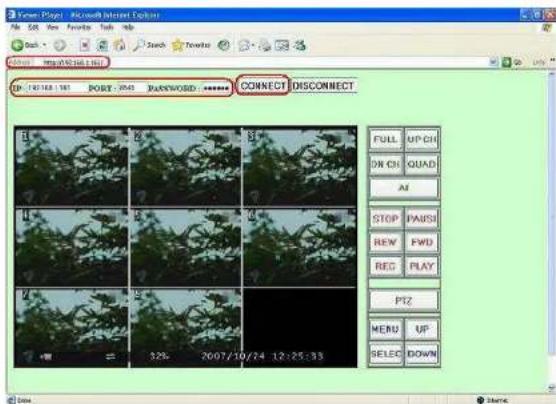Open the File menu
Image resolution: width=556 pixels, height=404 pixels.
15,27
